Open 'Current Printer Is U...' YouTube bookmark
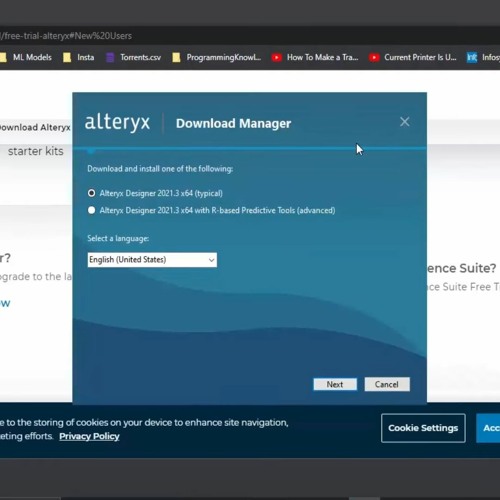 coord(413,57)
